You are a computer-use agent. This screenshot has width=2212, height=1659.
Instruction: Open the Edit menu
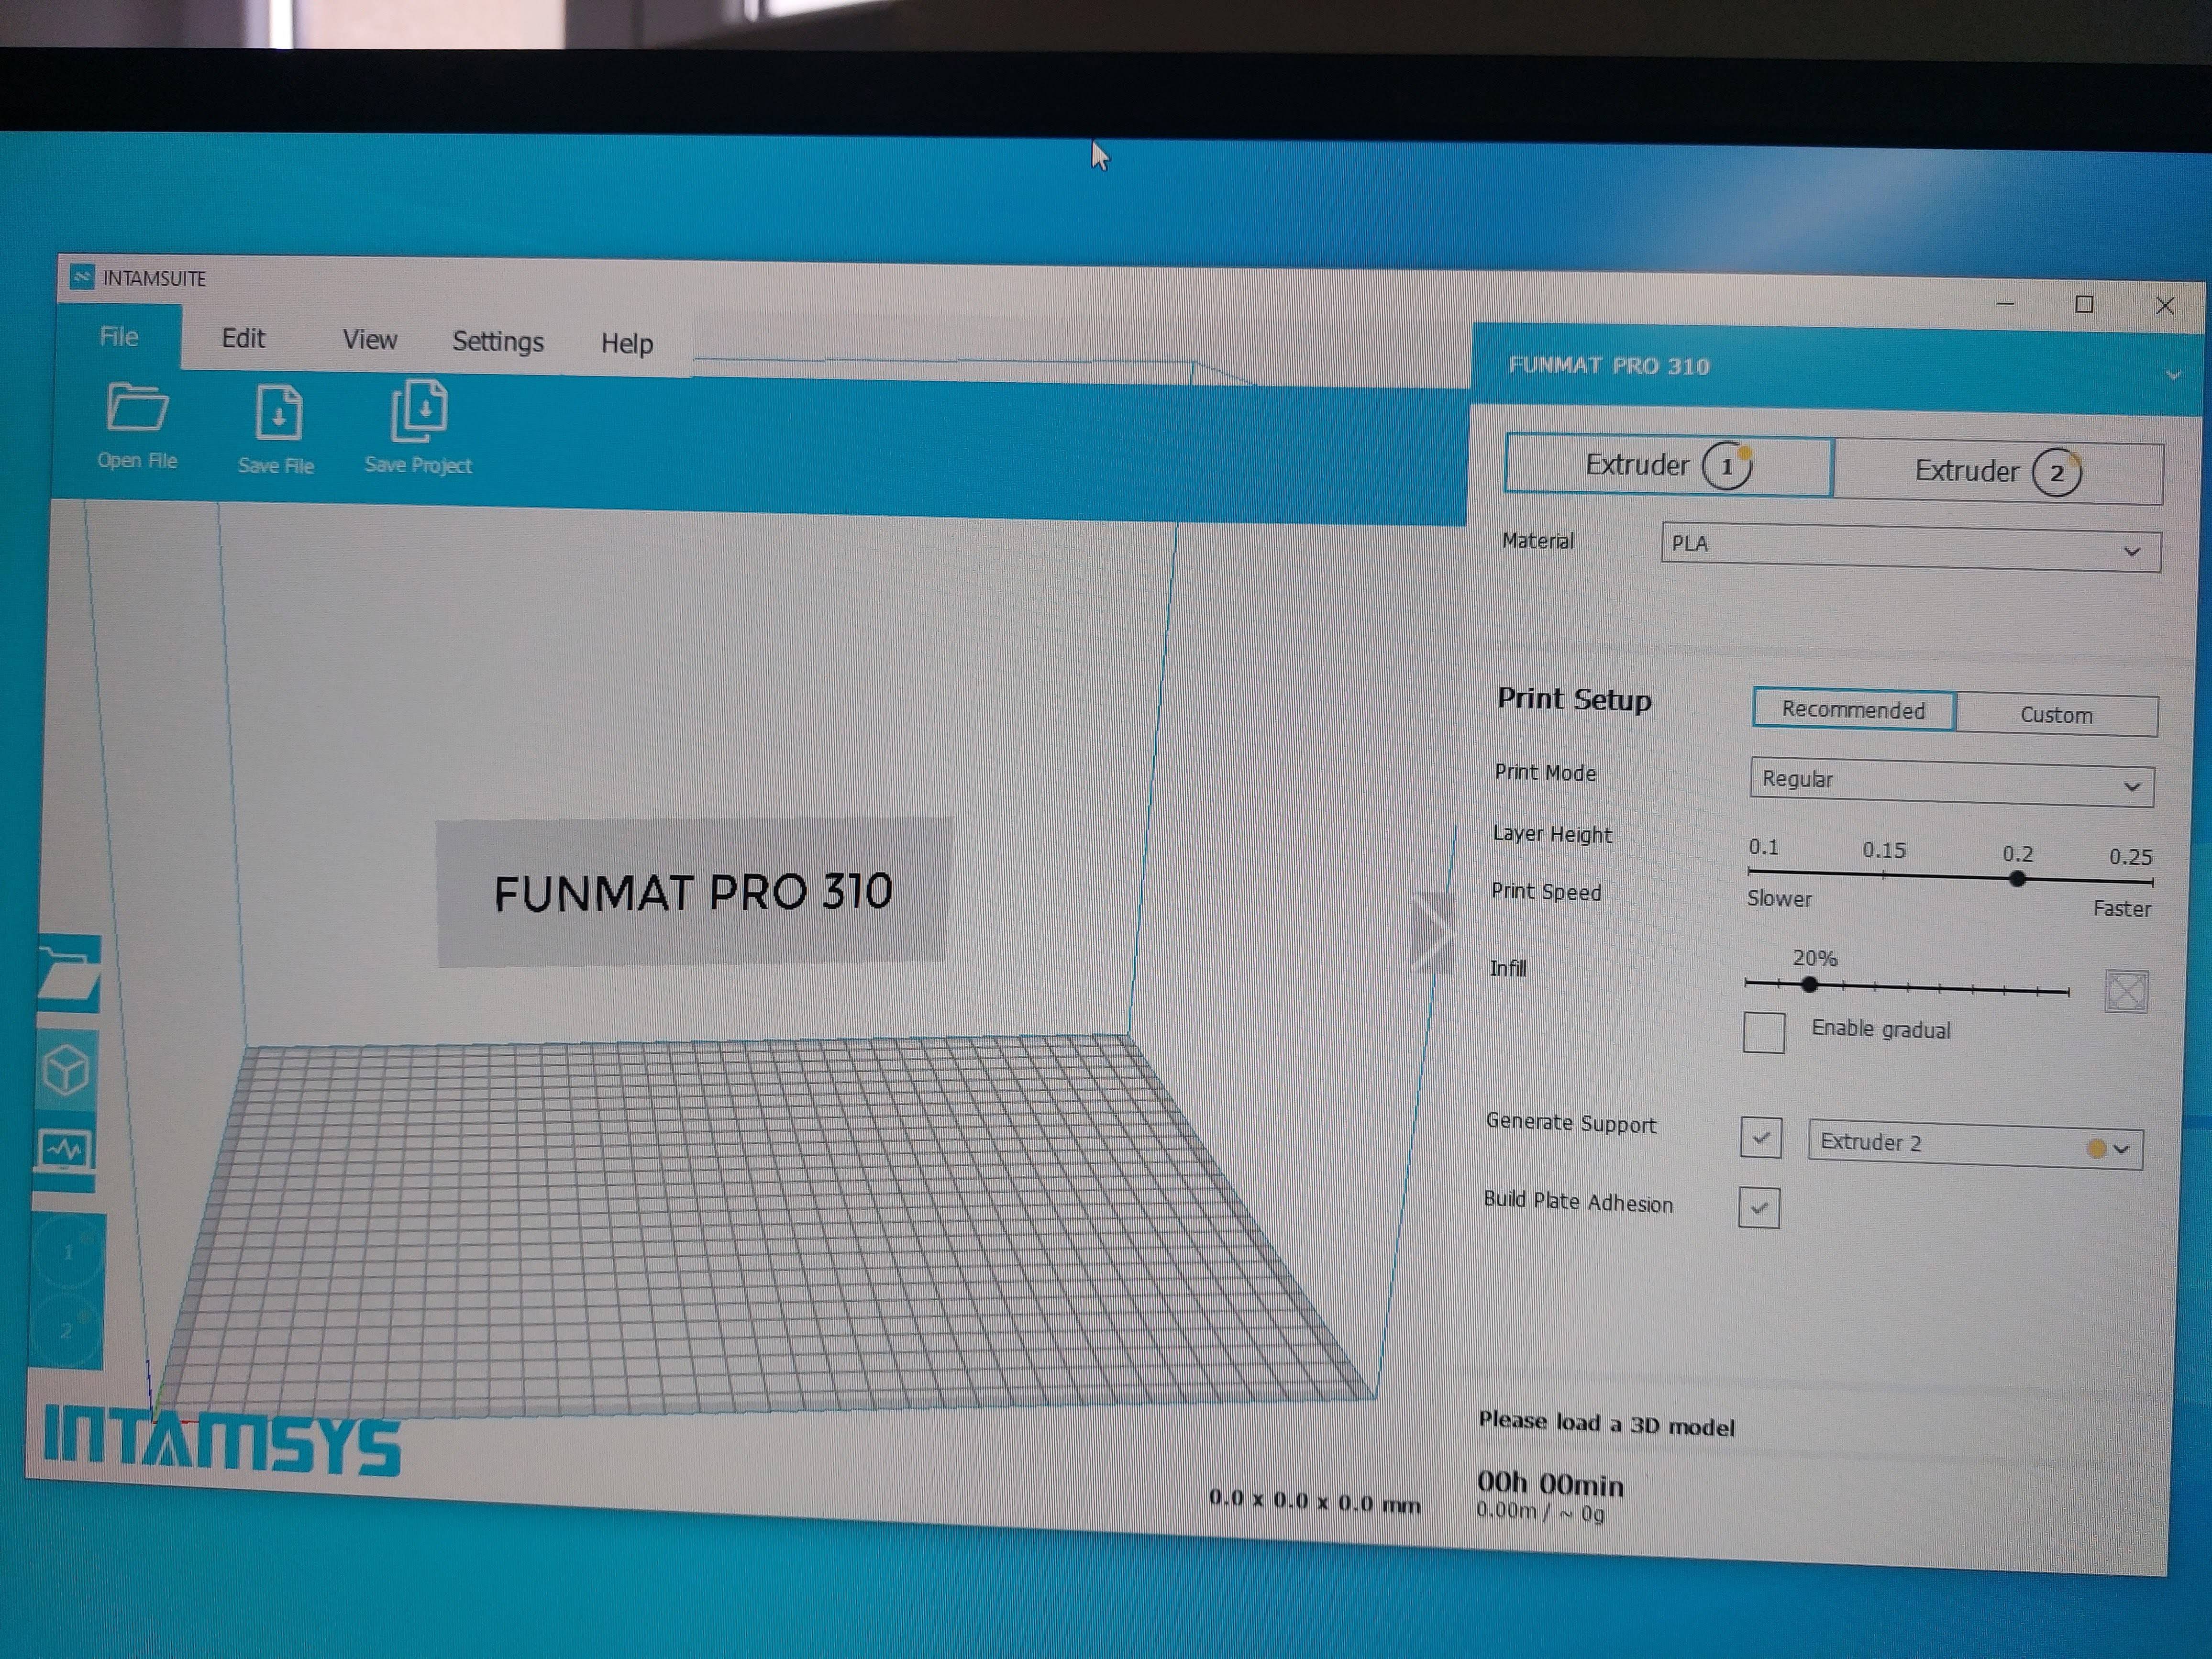tap(243, 338)
